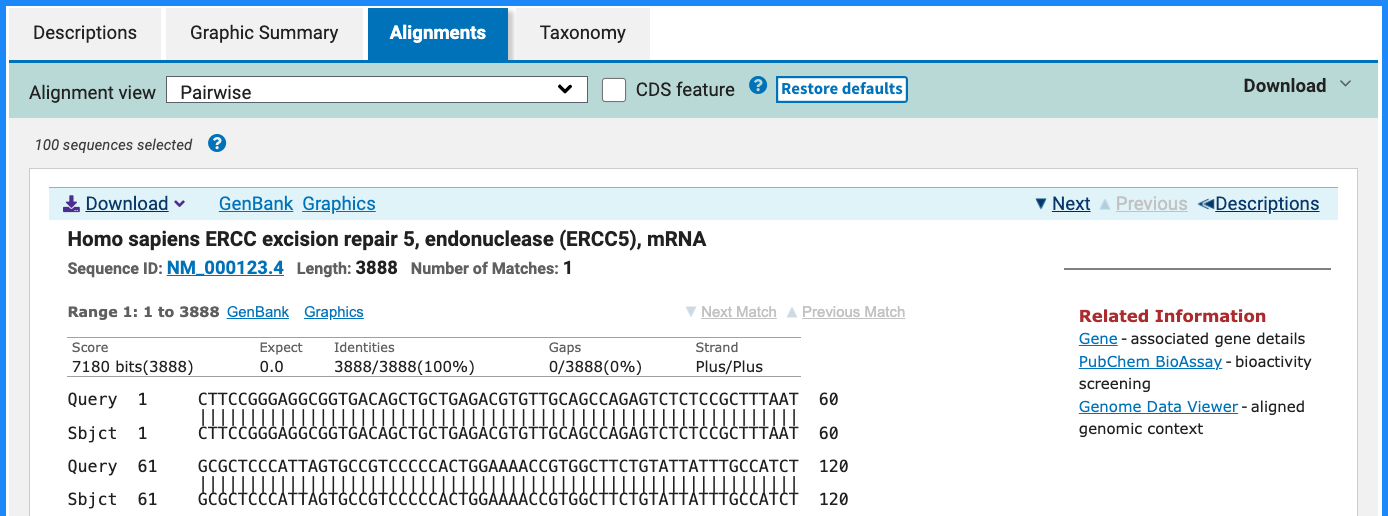Click the Next triangle arrow icon

coord(1041,204)
